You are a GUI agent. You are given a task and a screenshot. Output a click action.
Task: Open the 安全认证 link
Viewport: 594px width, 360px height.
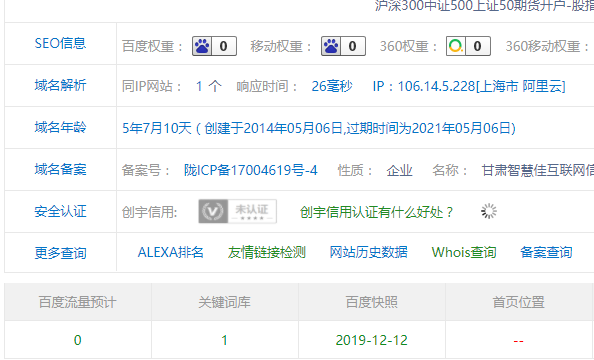pyautogui.click(x=60, y=211)
